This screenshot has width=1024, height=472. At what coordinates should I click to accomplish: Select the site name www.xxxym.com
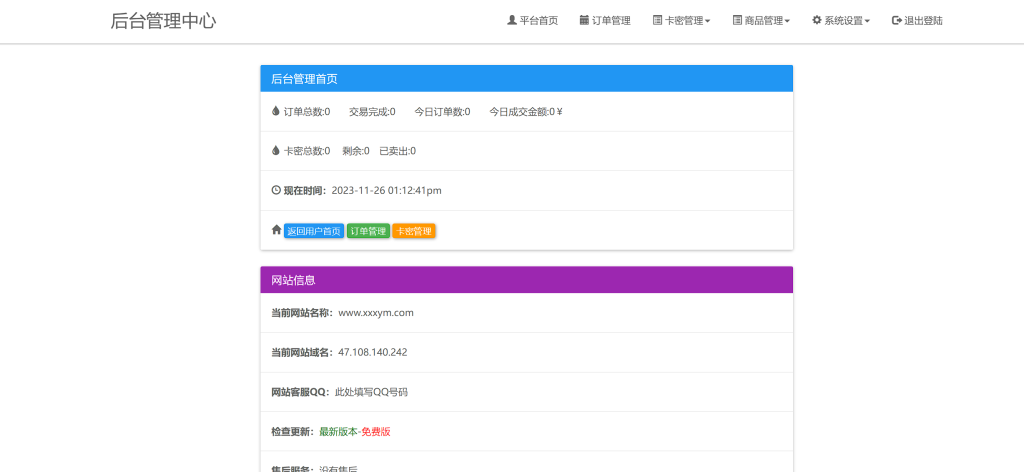(x=376, y=313)
